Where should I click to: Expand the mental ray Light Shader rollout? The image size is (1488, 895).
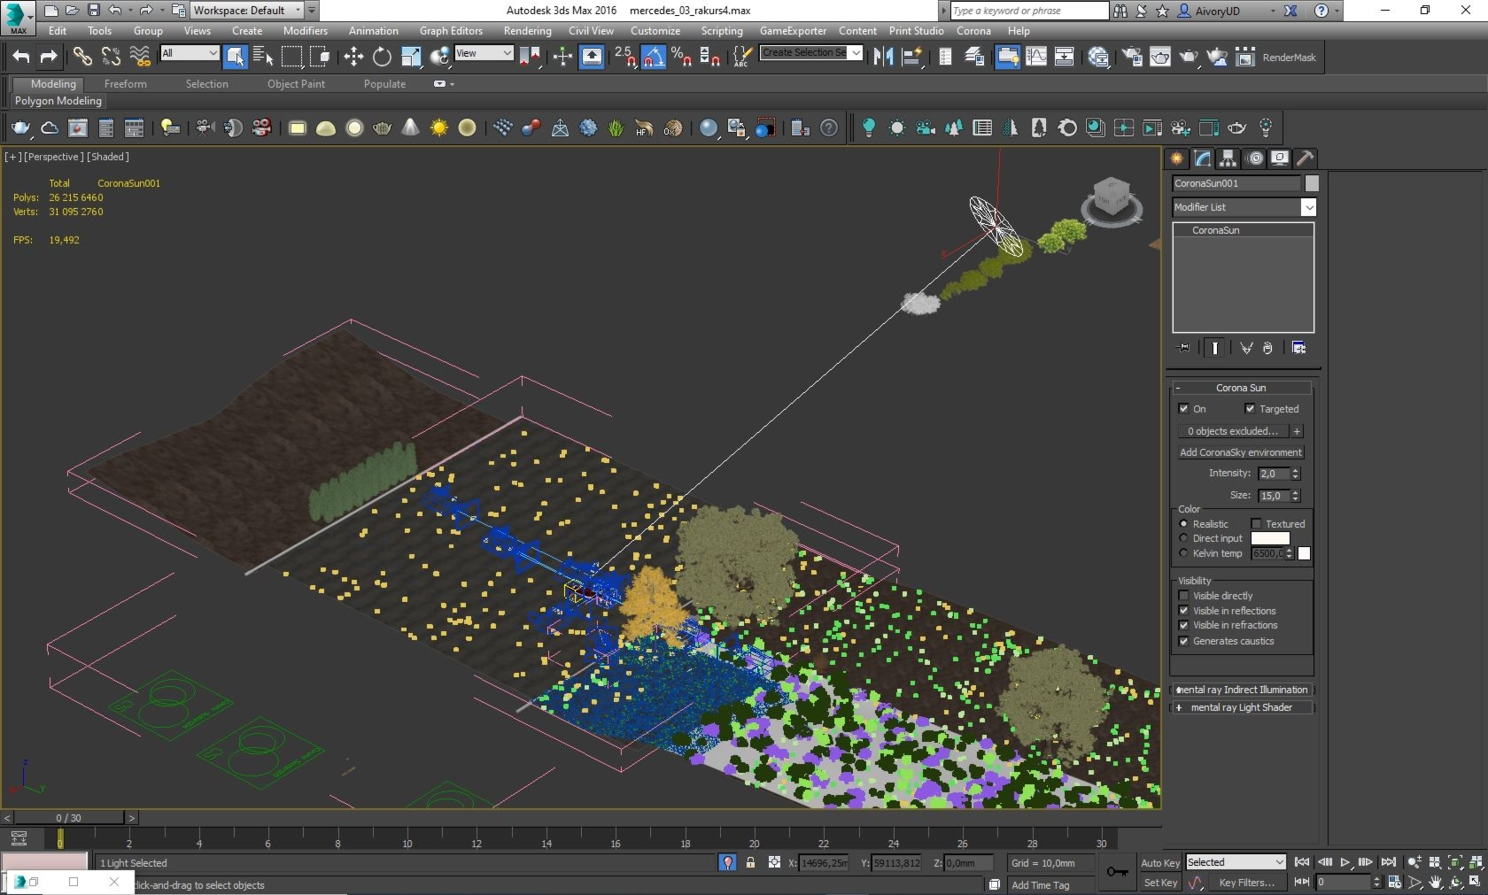tap(1241, 708)
